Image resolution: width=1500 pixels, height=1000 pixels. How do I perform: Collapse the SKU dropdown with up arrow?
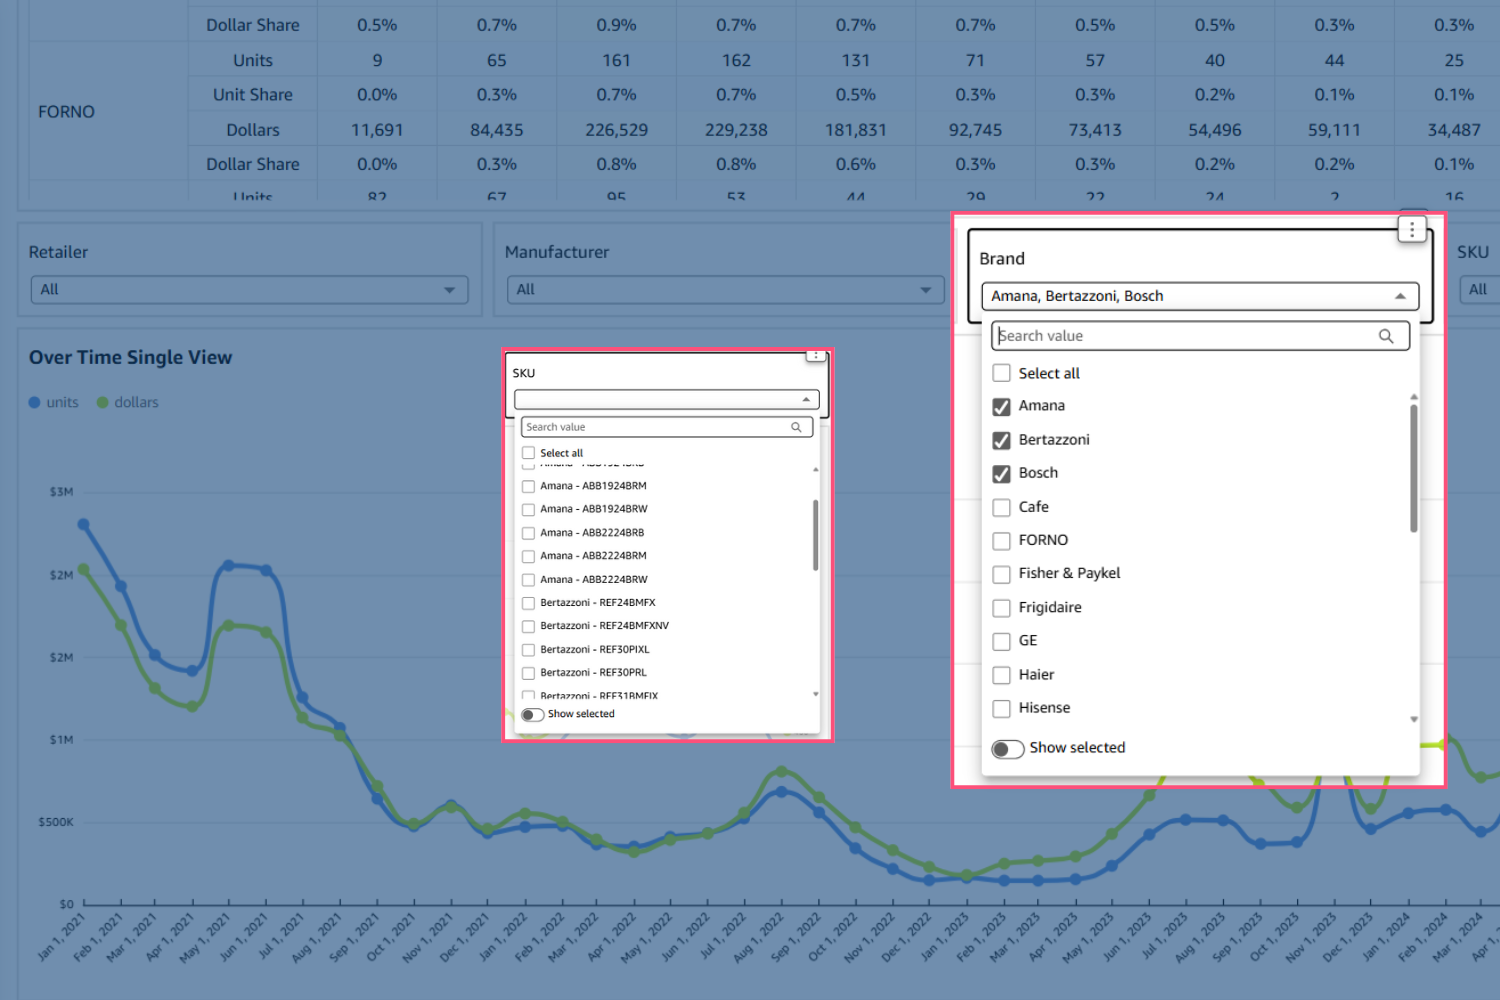pos(806,400)
